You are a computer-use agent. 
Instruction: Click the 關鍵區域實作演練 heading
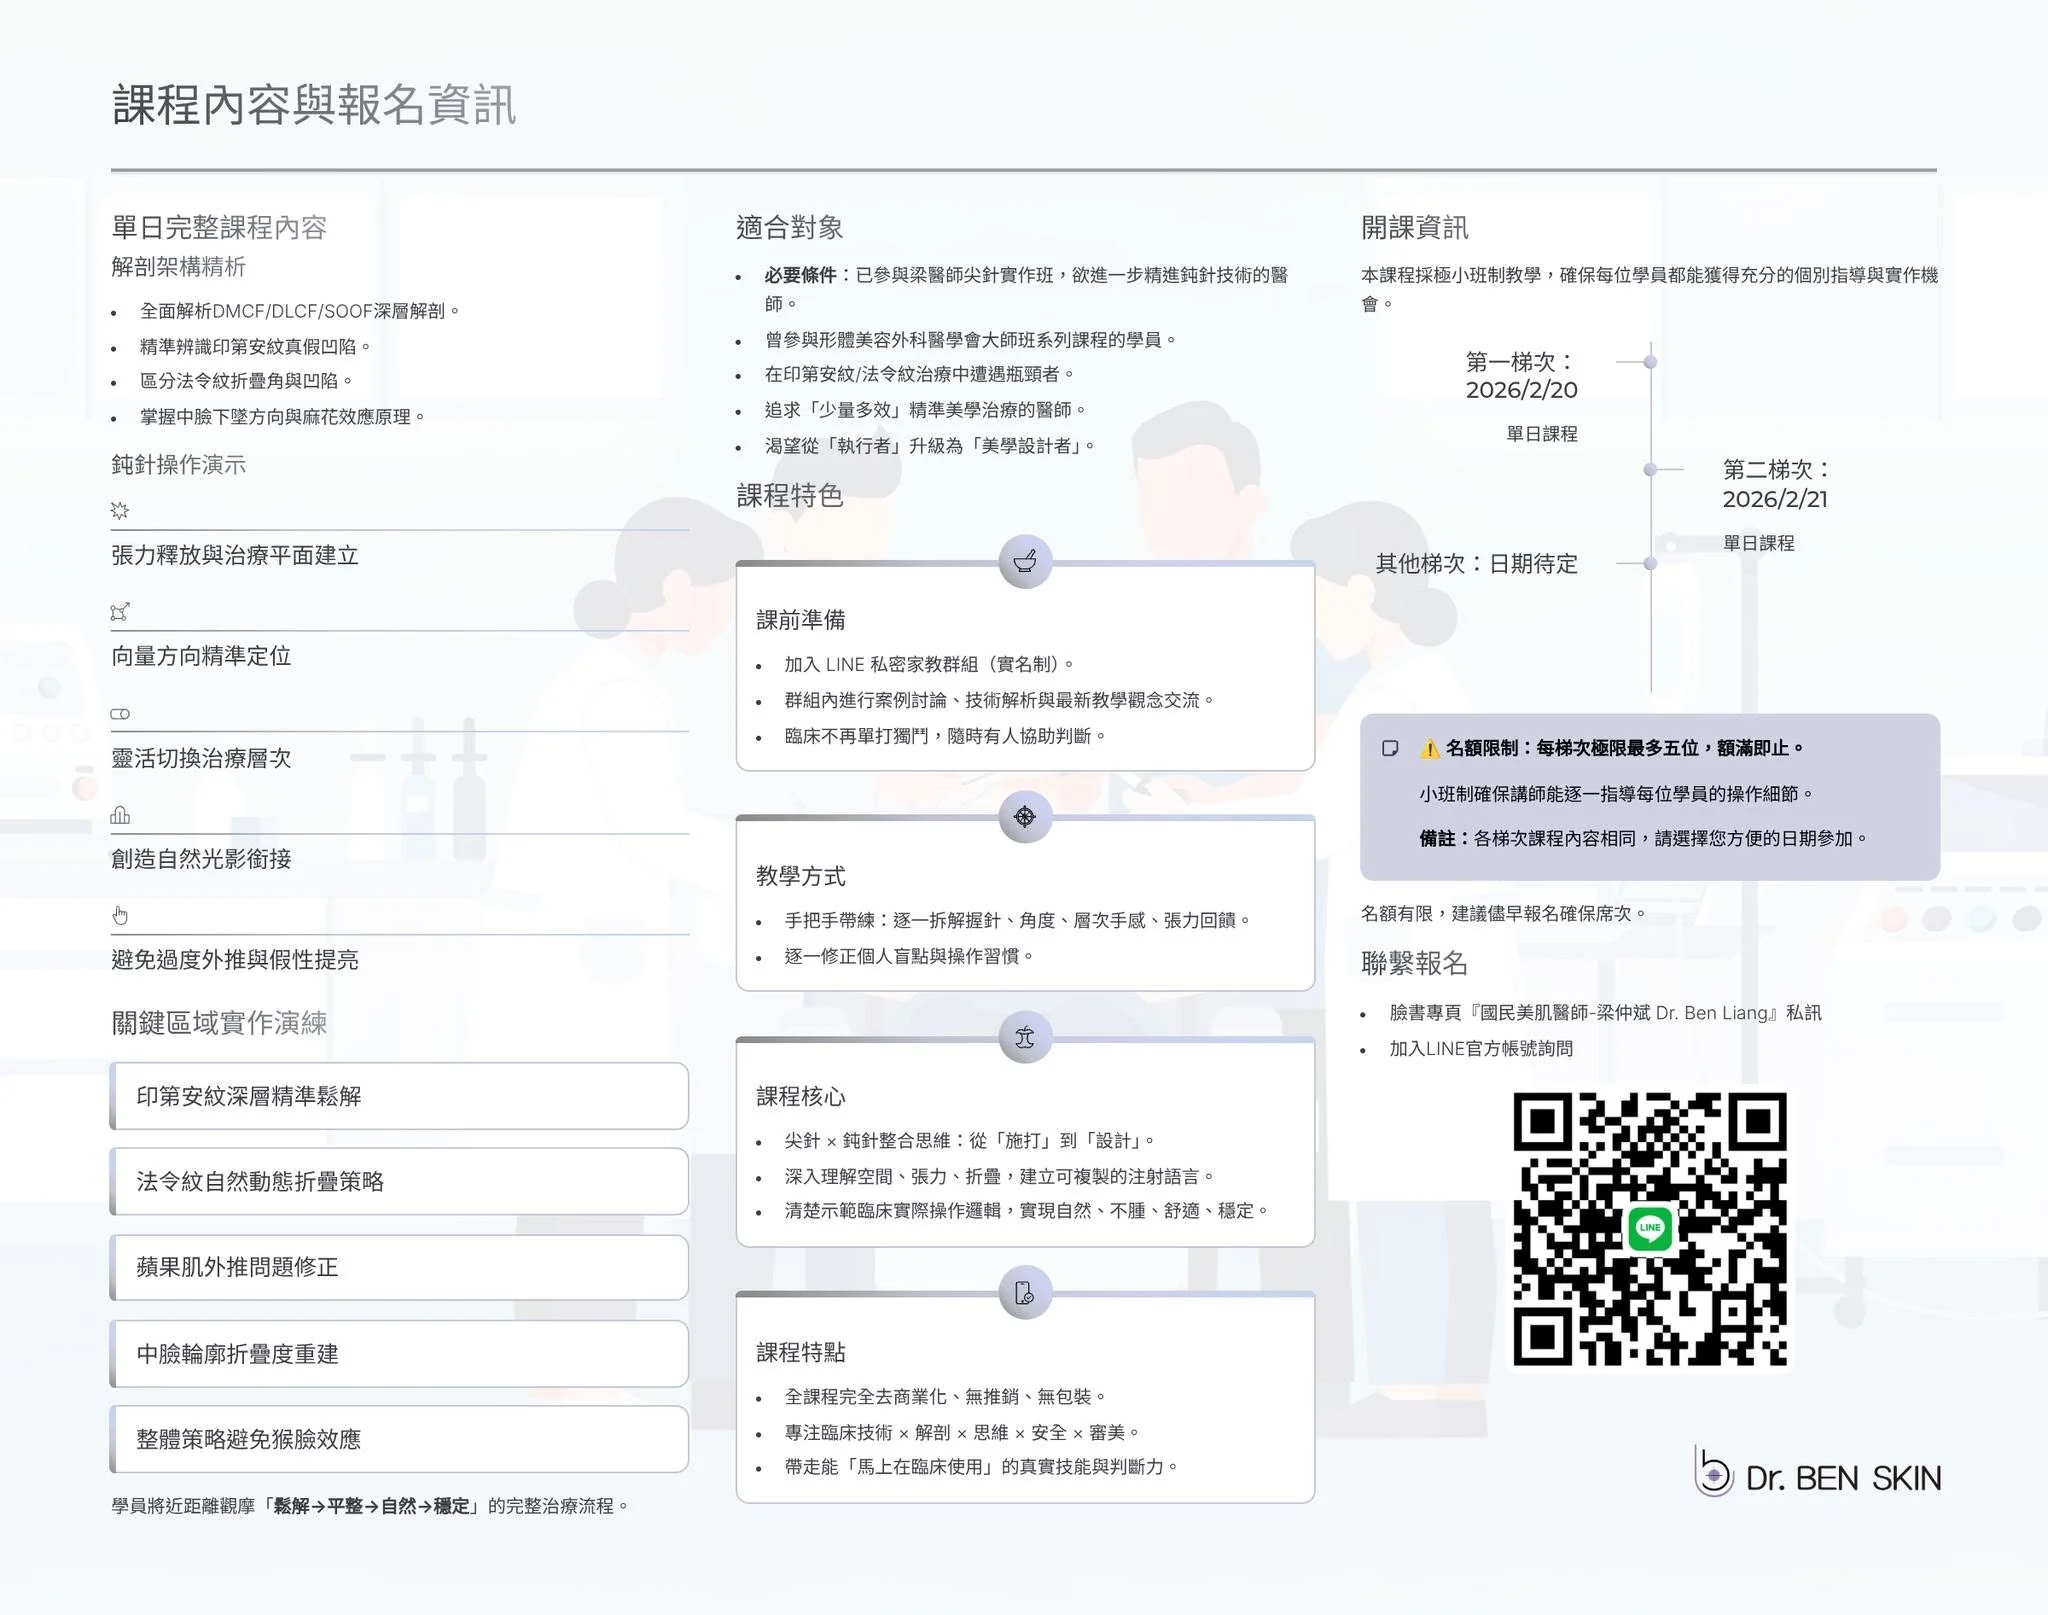219,1022
